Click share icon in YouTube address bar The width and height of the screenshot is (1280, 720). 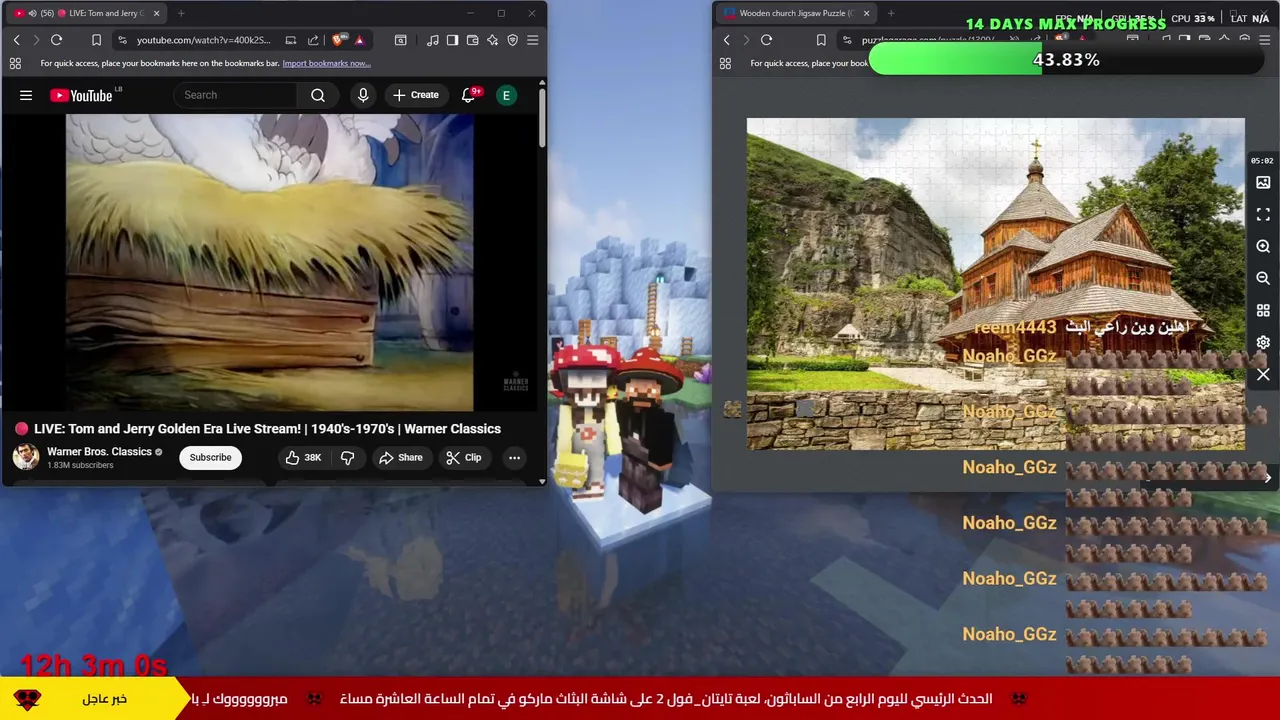click(x=313, y=40)
